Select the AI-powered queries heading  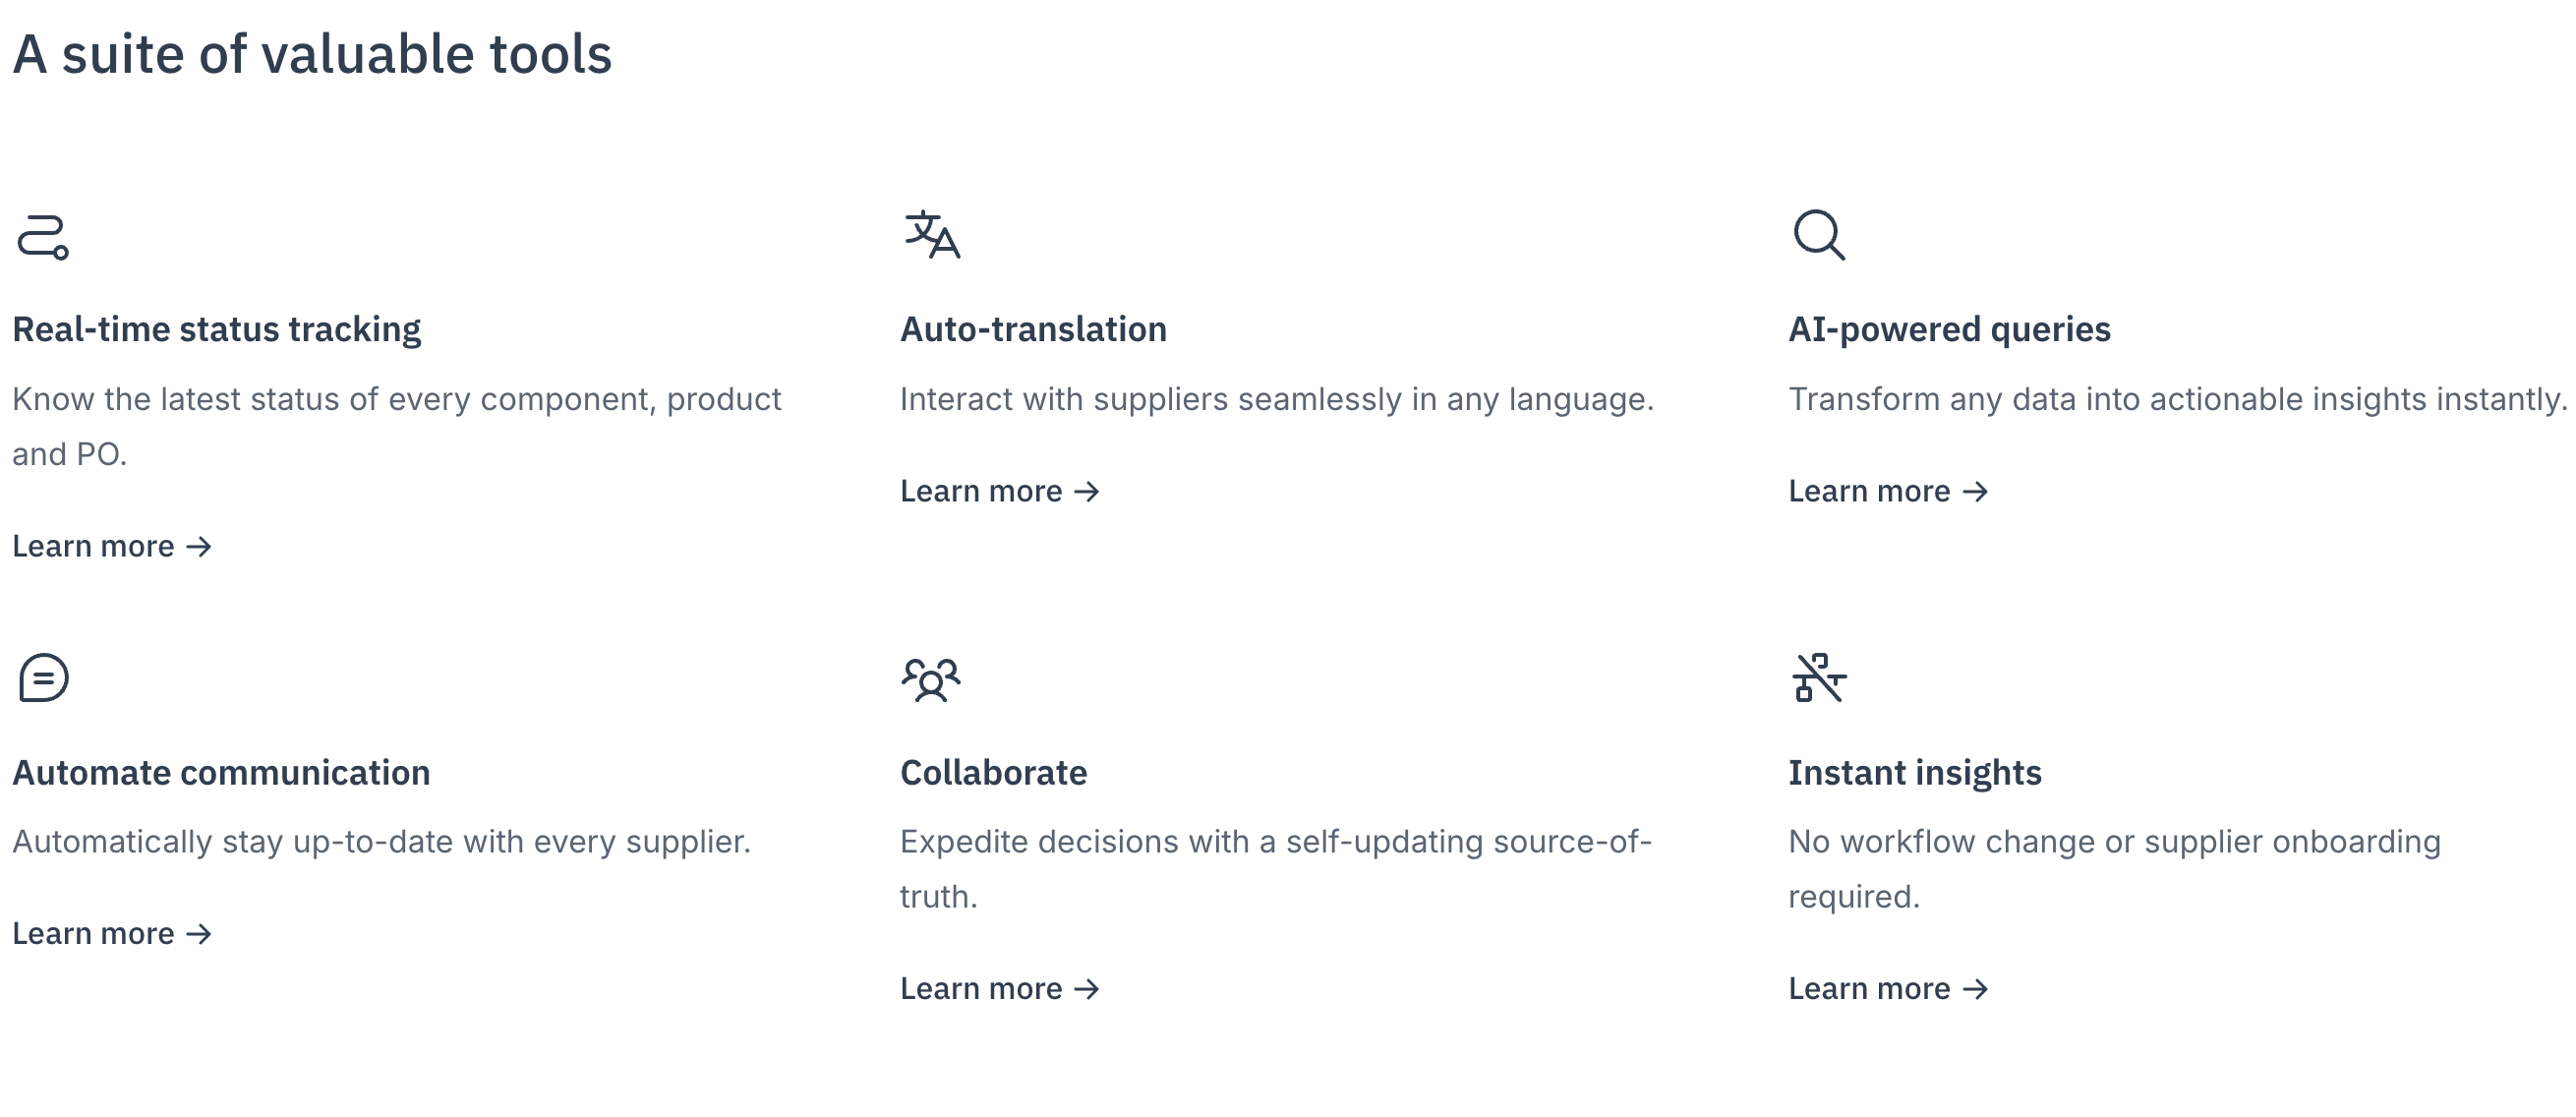pos(1949,330)
